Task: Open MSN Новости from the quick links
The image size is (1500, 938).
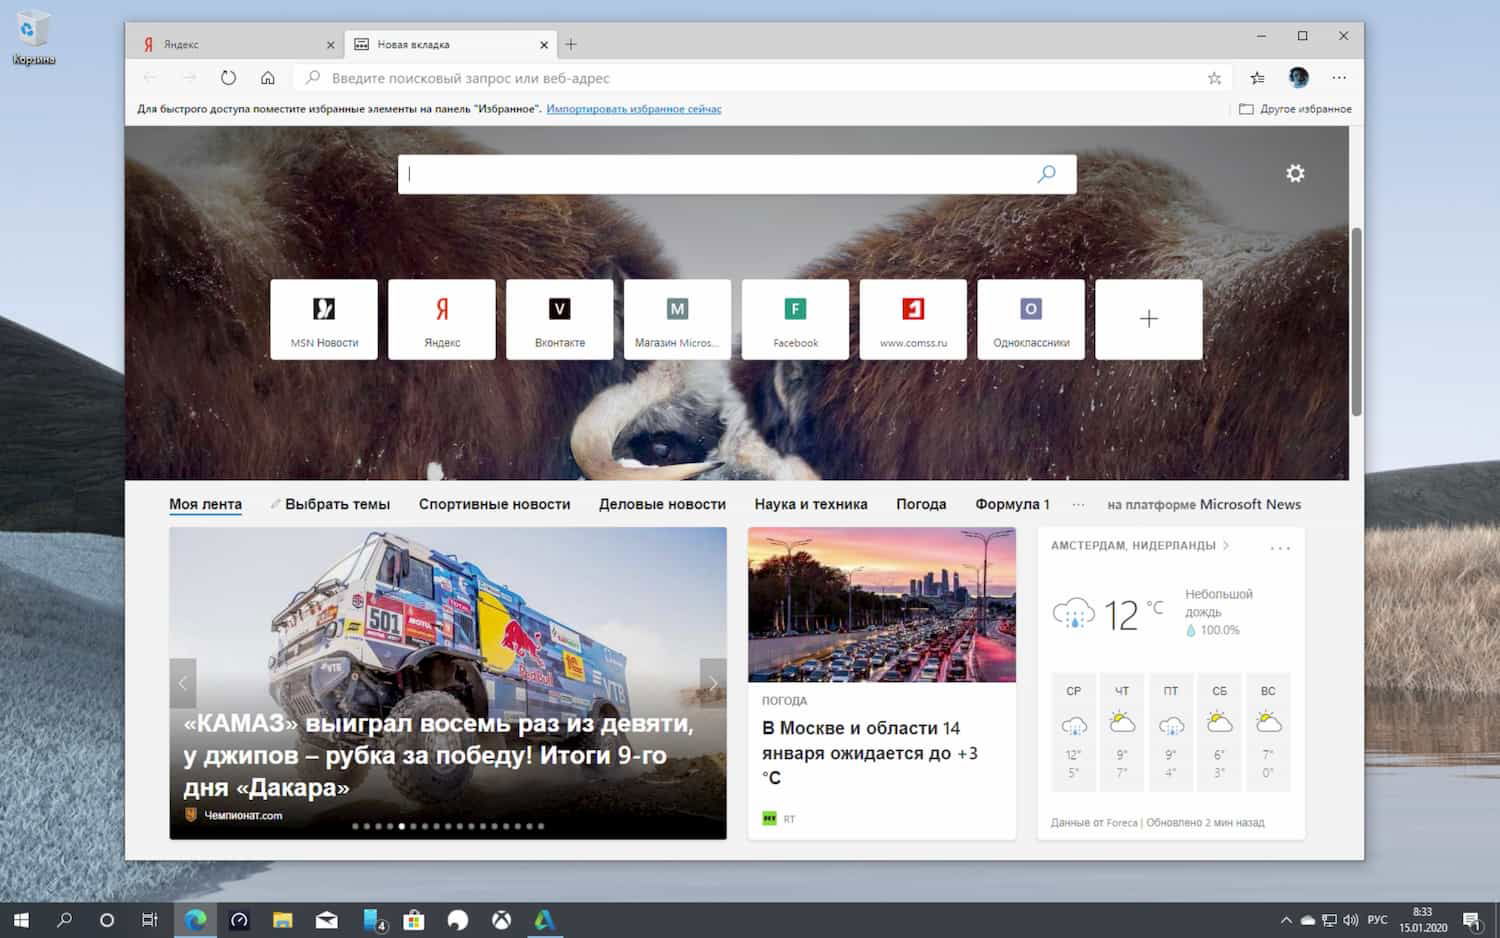Action: (323, 319)
